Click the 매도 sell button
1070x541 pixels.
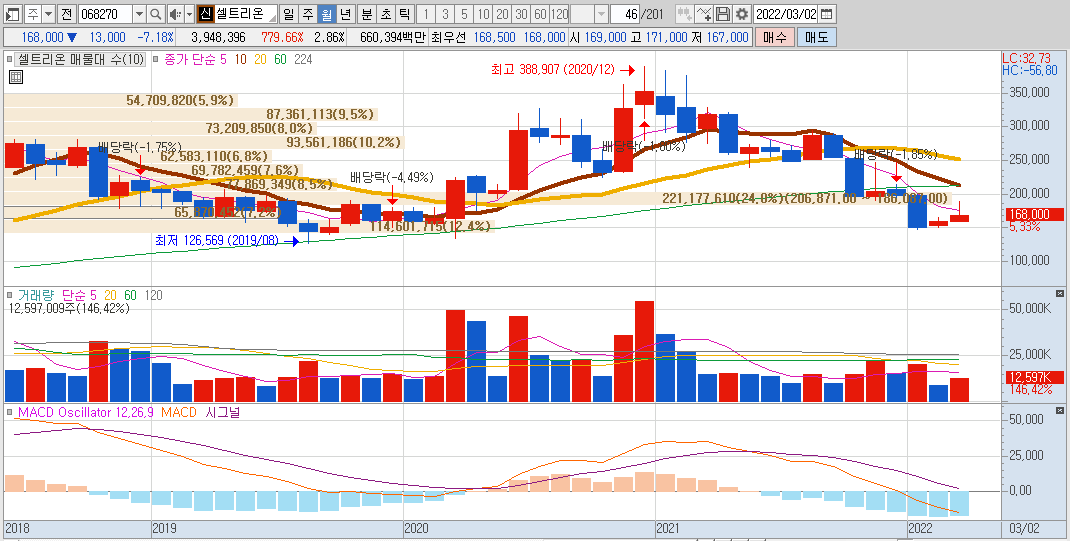[x=817, y=38]
